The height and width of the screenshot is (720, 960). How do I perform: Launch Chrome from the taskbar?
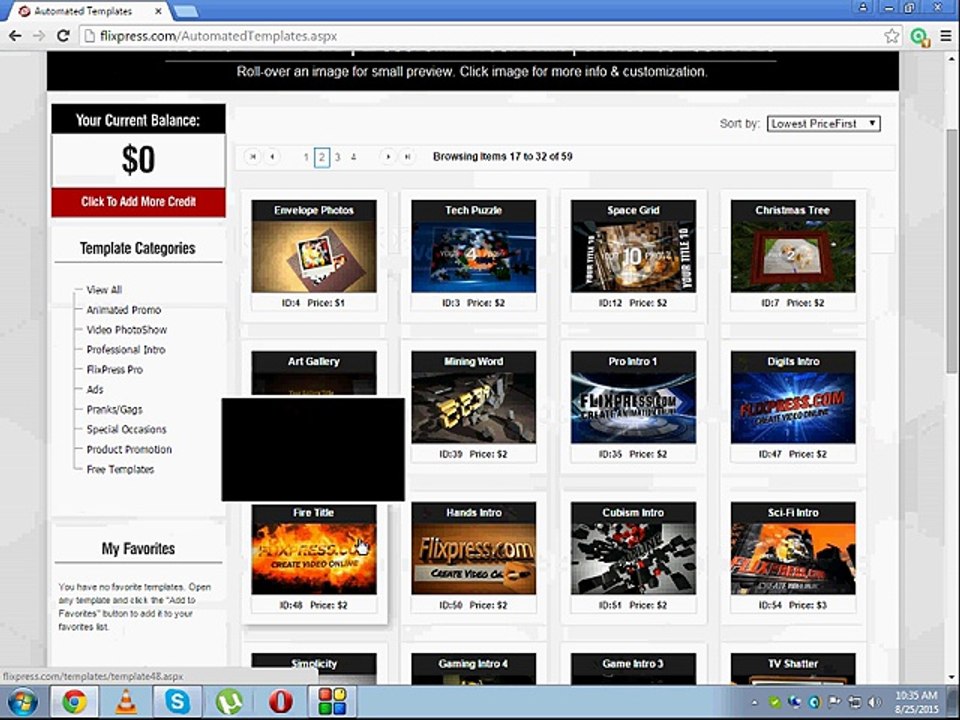[74, 702]
